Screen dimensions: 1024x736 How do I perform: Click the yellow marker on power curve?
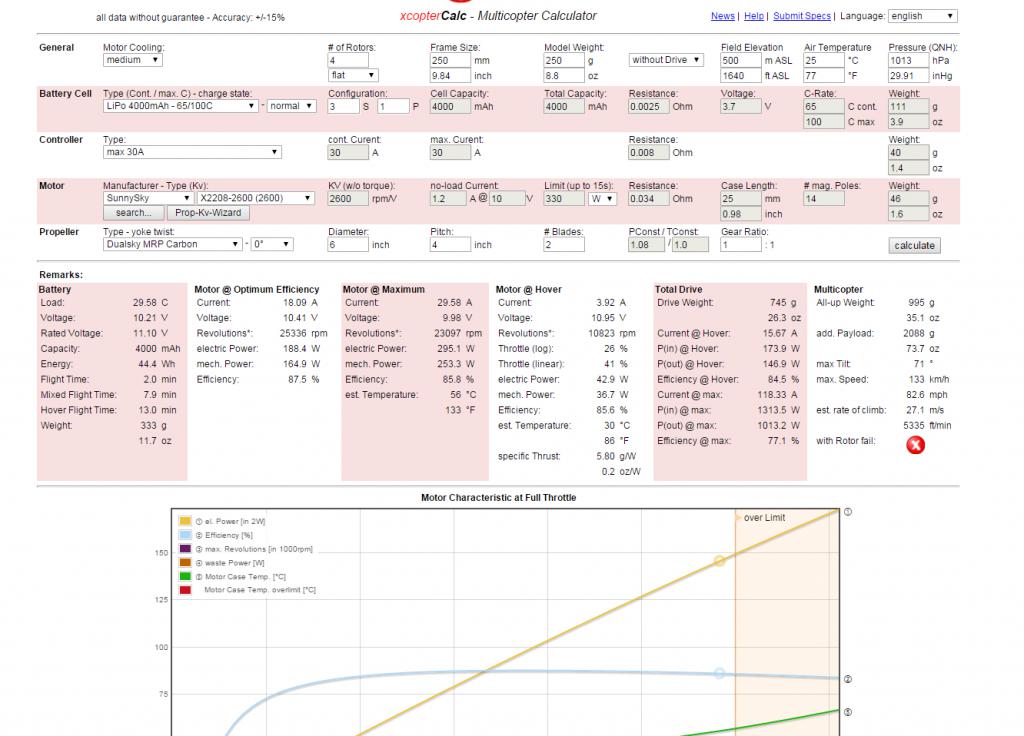[719, 560]
